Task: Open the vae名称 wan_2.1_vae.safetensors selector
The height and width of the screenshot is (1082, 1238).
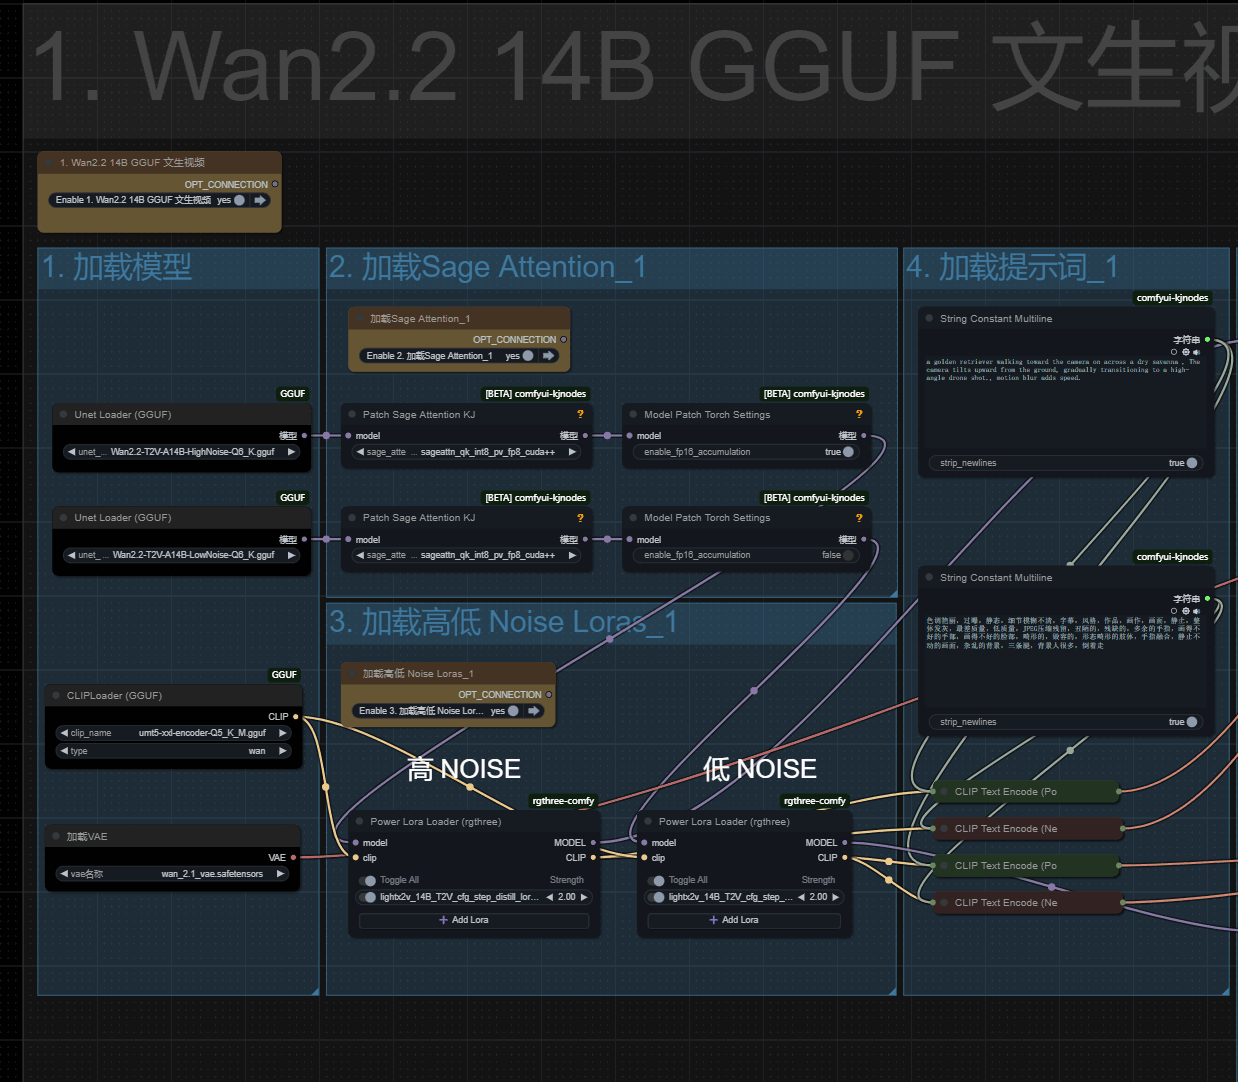Action: click(x=173, y=874)
